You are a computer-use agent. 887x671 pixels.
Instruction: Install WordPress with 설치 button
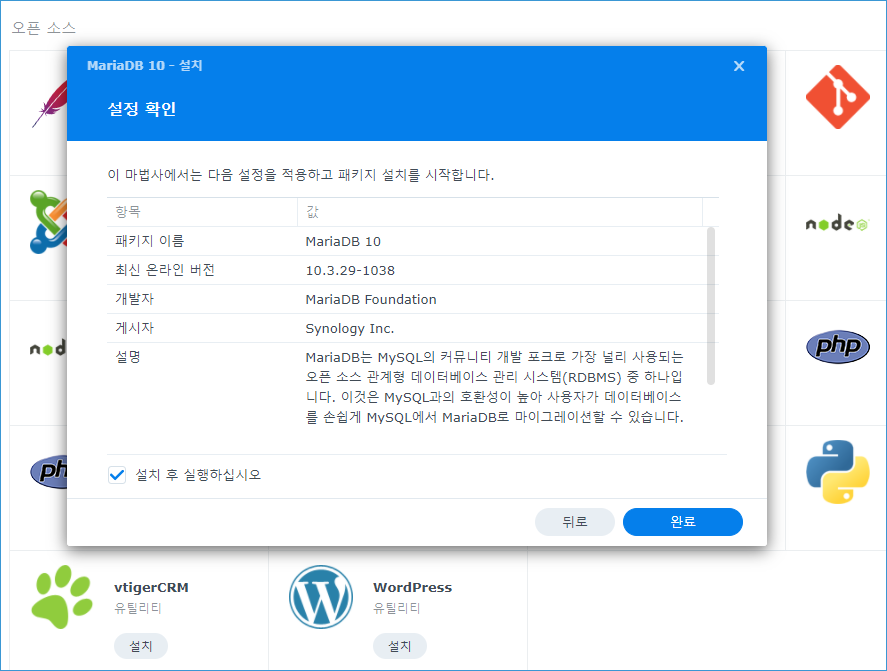(400, 646)
